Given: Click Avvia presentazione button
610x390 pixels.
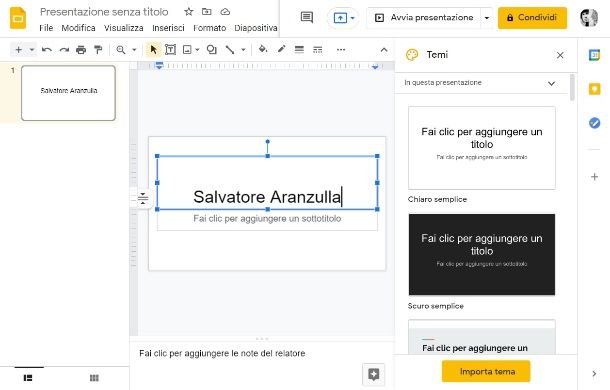Looking at the screenshot, I should [x=424, y=18].
